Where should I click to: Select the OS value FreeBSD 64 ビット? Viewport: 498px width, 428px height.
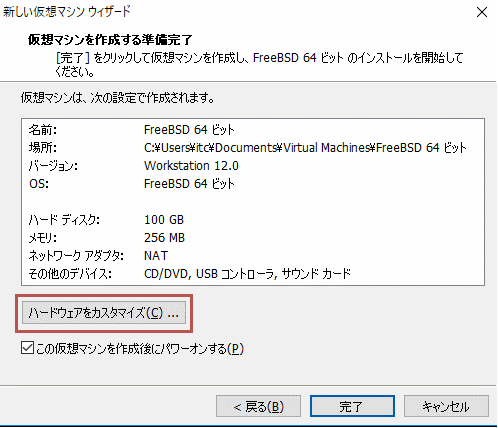pos(189,184)
